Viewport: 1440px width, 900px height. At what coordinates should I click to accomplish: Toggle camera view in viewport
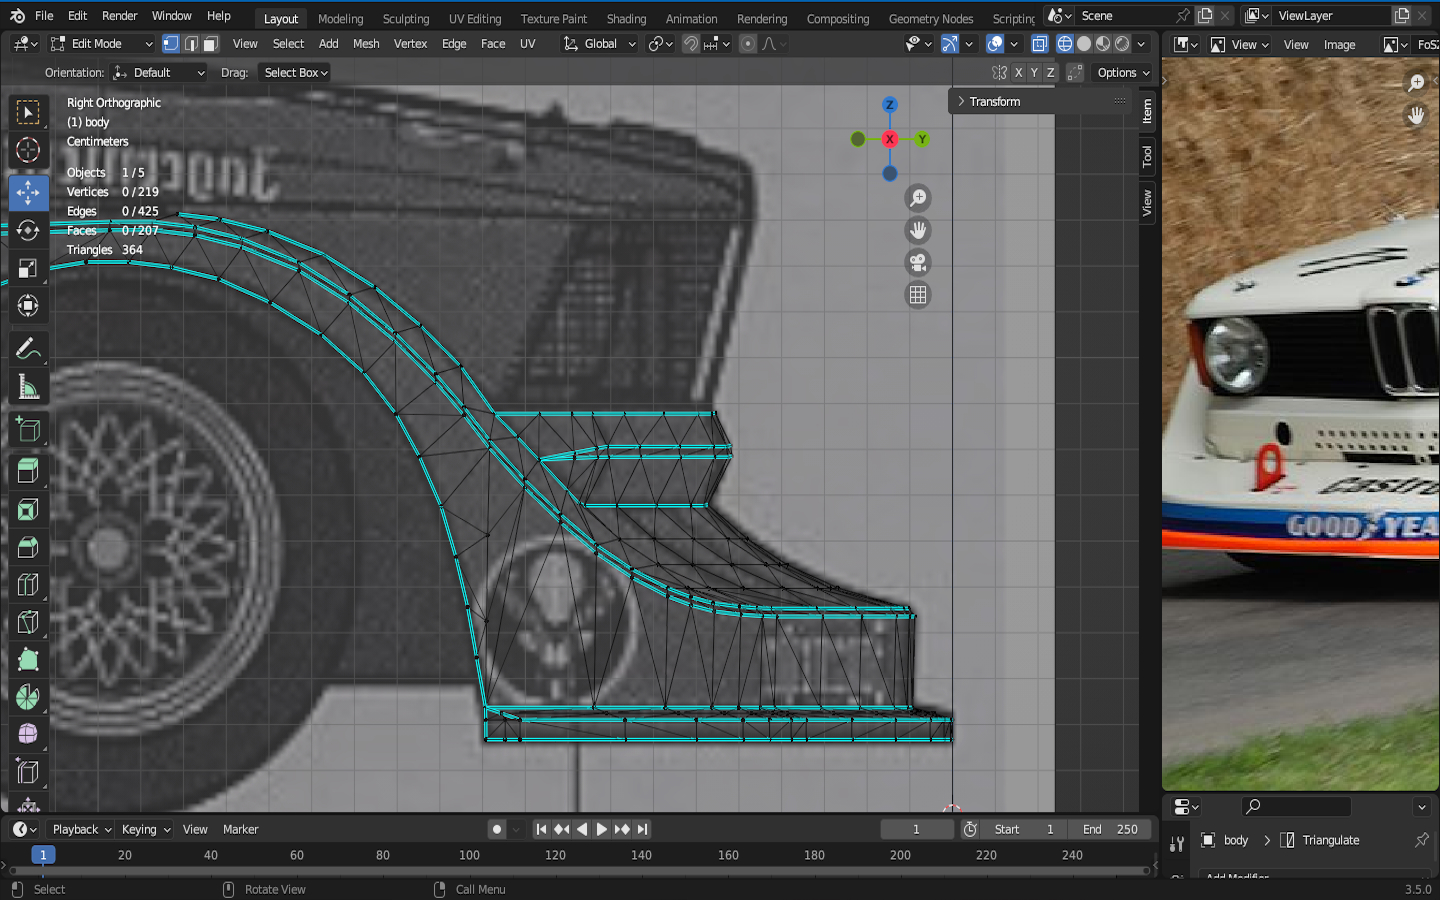pos(917,263)
